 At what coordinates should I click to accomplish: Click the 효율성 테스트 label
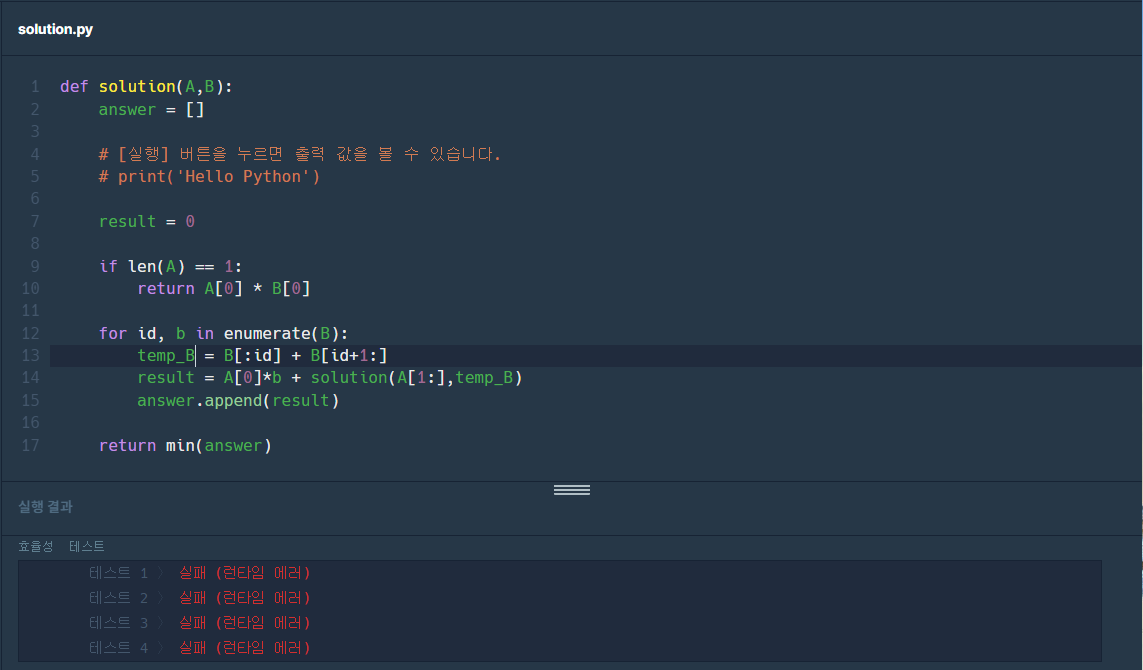[x=61, y=546]
